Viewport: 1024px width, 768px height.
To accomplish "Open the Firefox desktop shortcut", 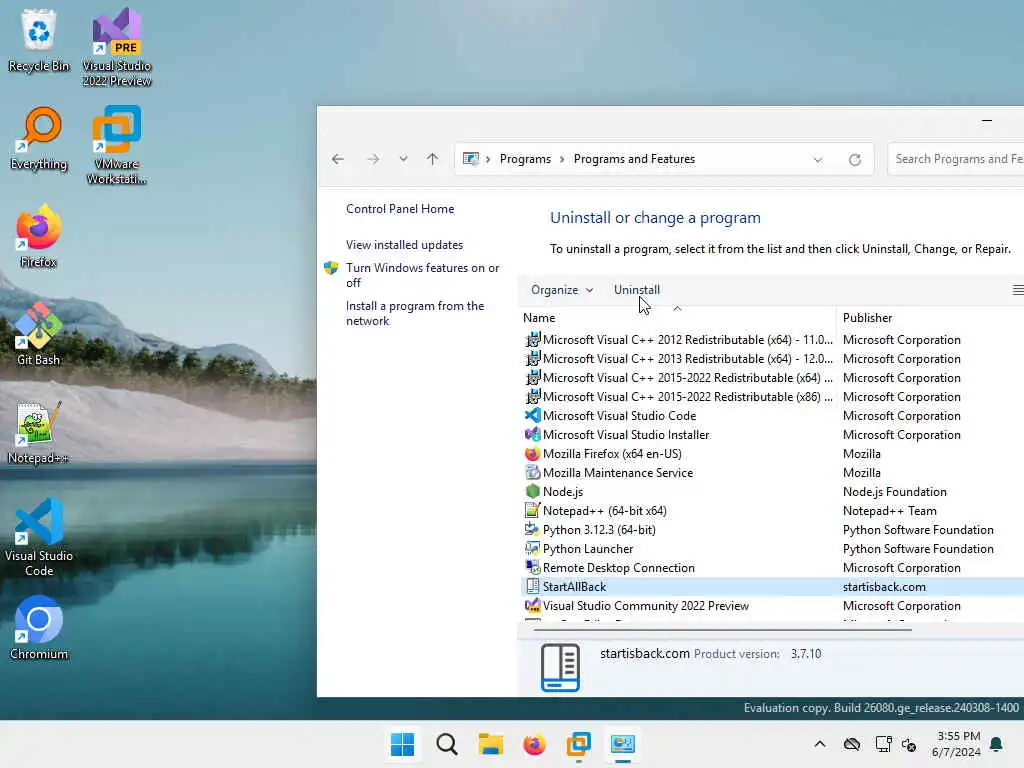I will (39, 236).
